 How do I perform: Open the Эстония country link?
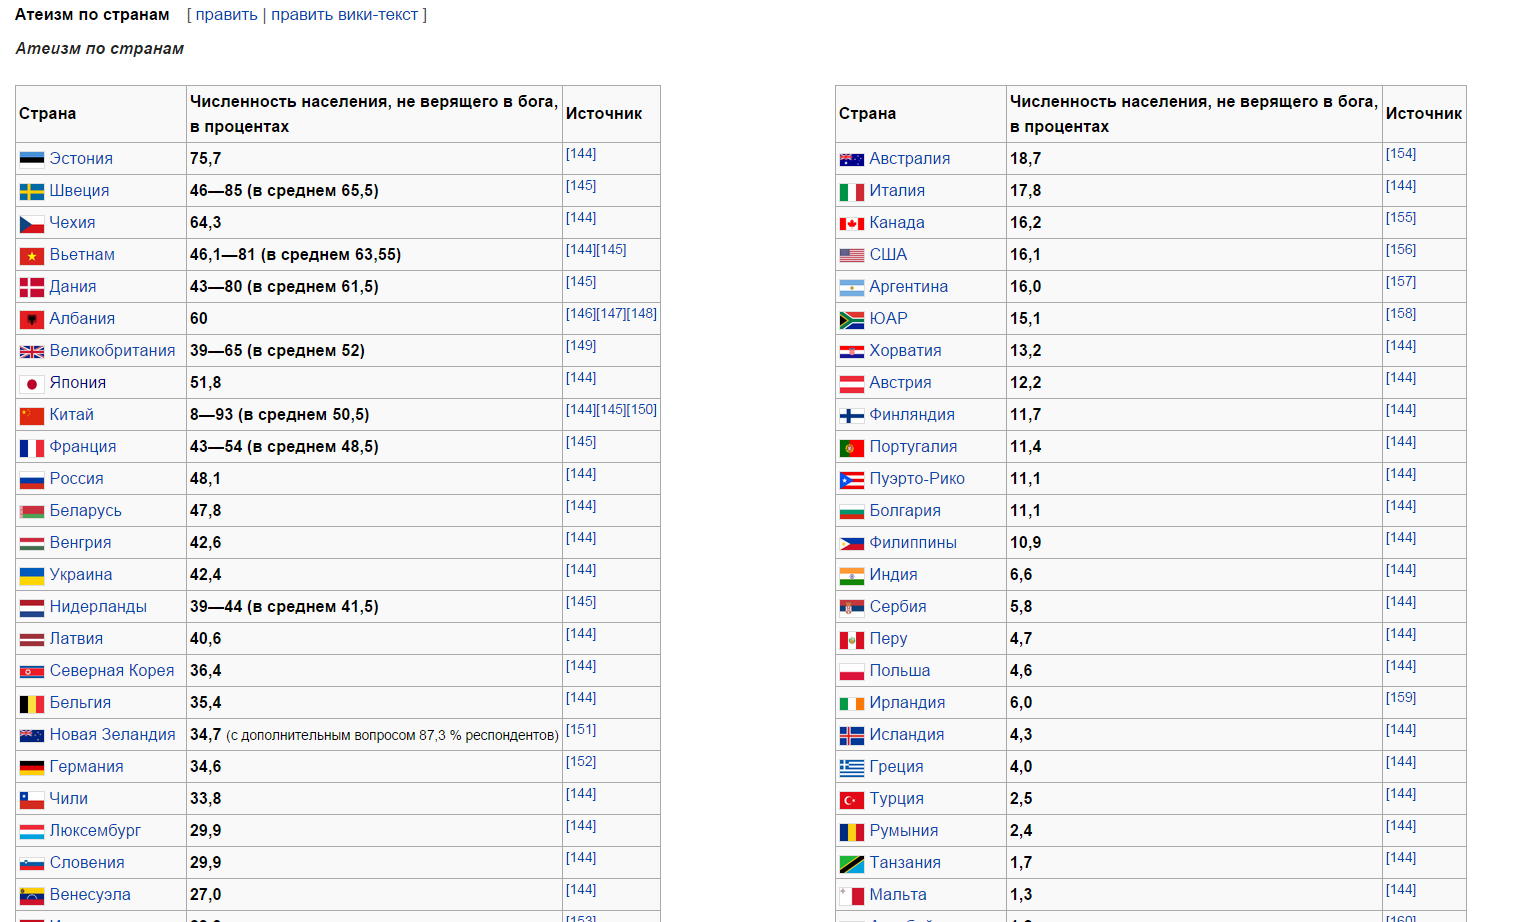click(x=81, y=159)
